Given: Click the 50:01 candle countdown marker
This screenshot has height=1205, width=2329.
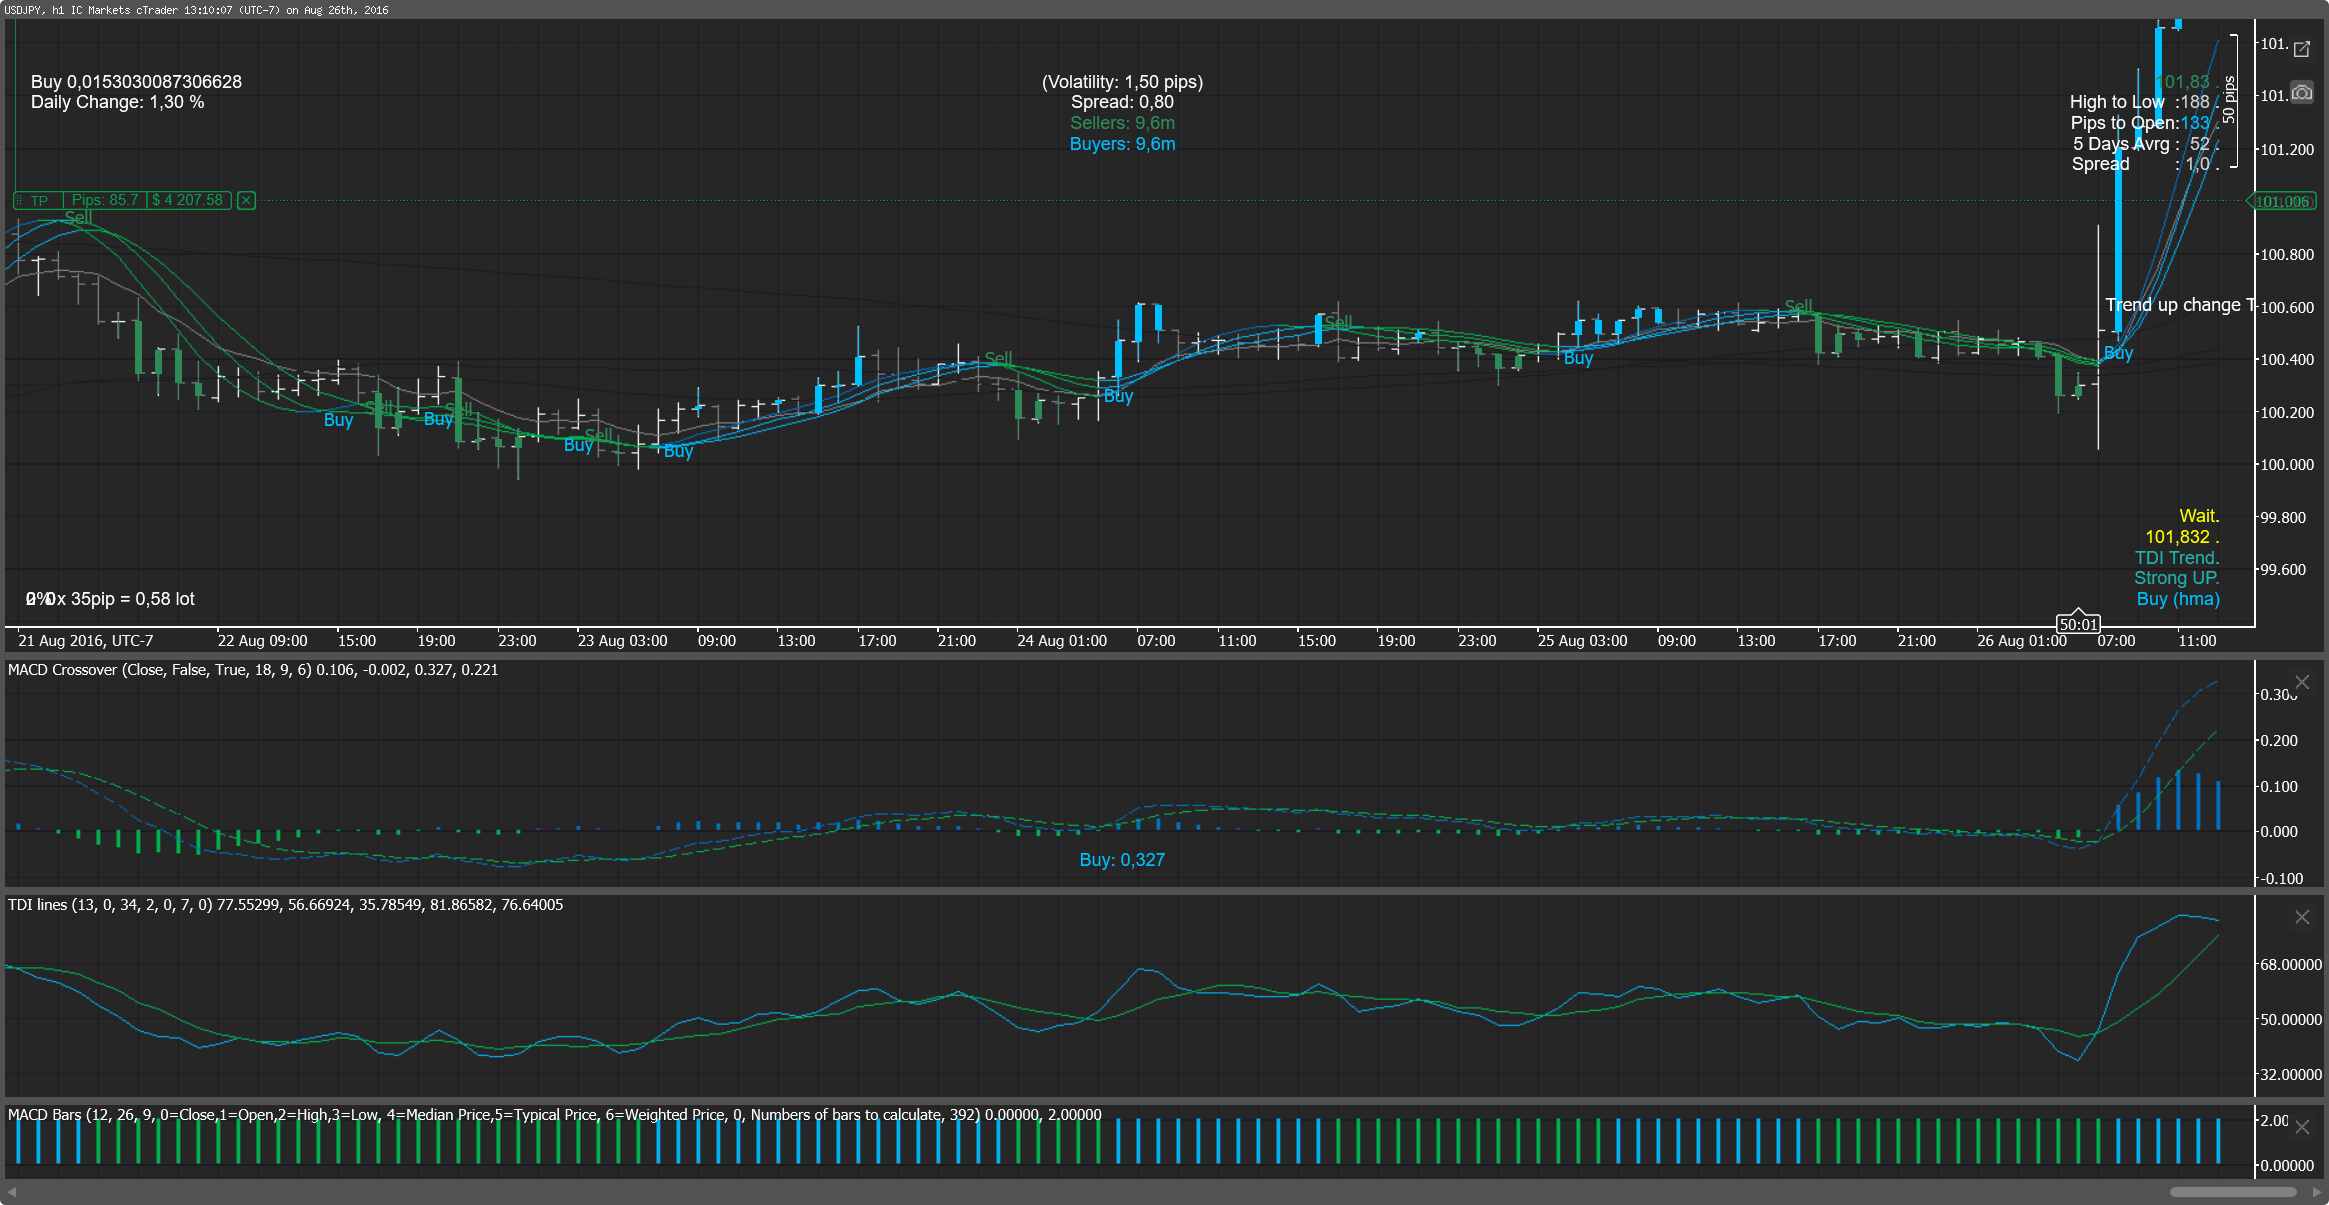Looking at the screenshot, I should point(2078,624).
